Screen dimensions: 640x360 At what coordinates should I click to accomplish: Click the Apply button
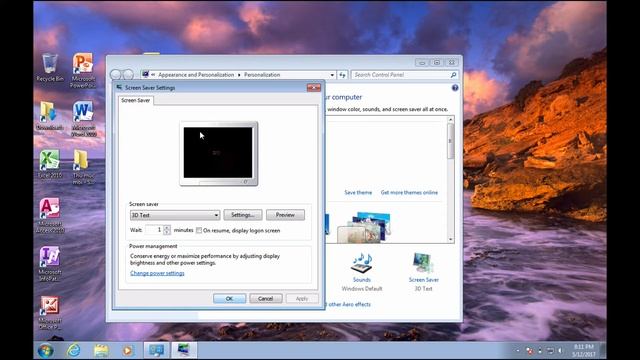point(302,299)
